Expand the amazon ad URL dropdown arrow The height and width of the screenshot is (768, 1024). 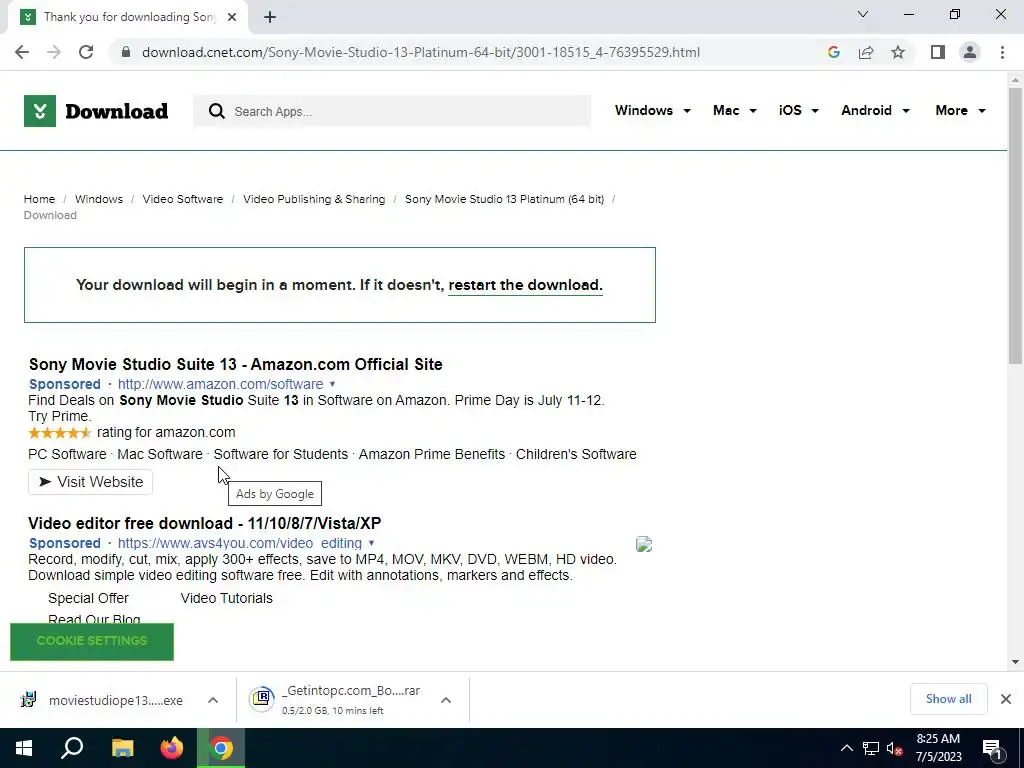point(332,384)
